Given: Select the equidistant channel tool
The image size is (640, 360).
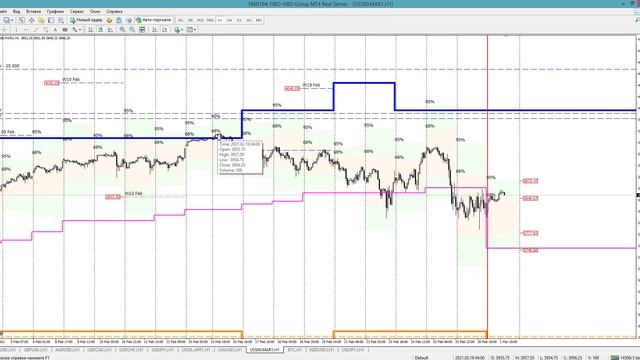Looking at the screenshot, I should (x=46, y=30).
